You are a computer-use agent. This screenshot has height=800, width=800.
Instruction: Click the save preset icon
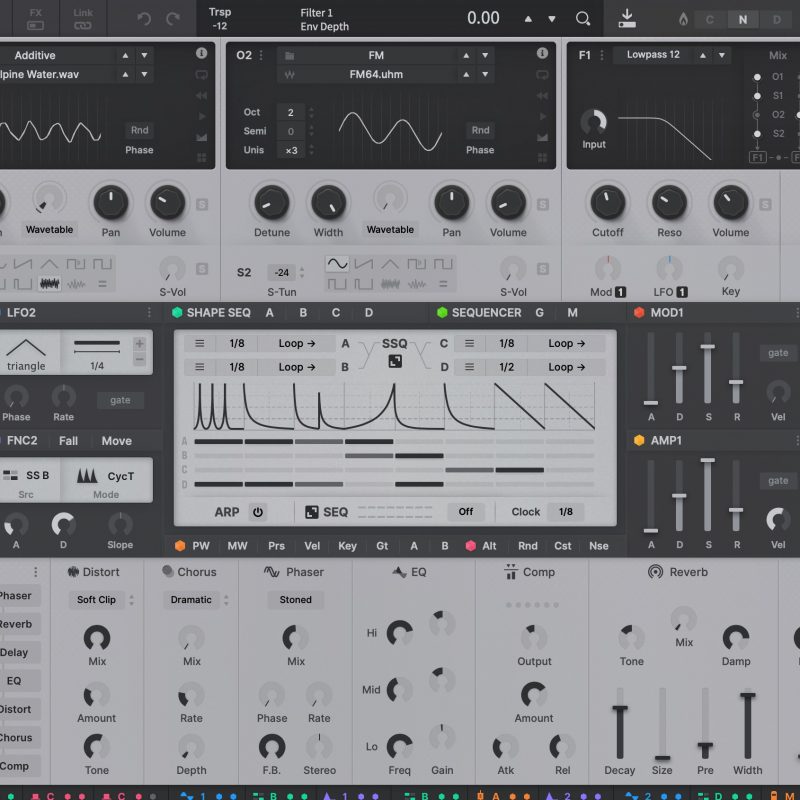coord(627,18)
